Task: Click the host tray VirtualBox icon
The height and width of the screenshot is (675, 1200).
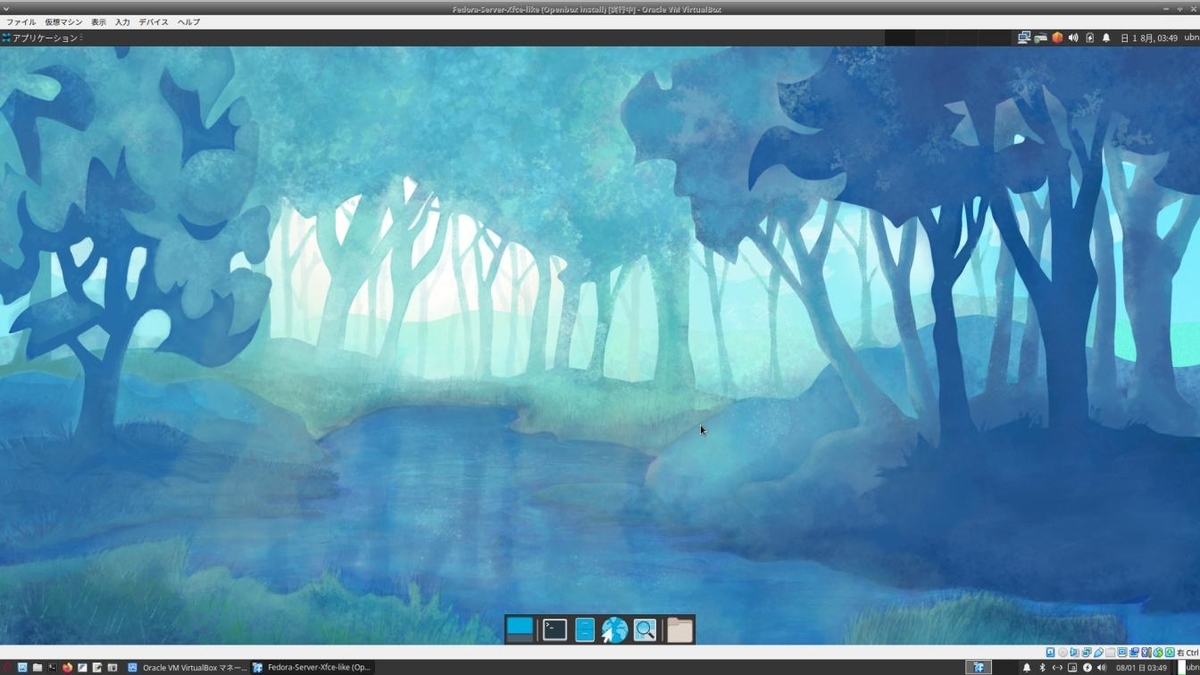Action: pos(978,667)
